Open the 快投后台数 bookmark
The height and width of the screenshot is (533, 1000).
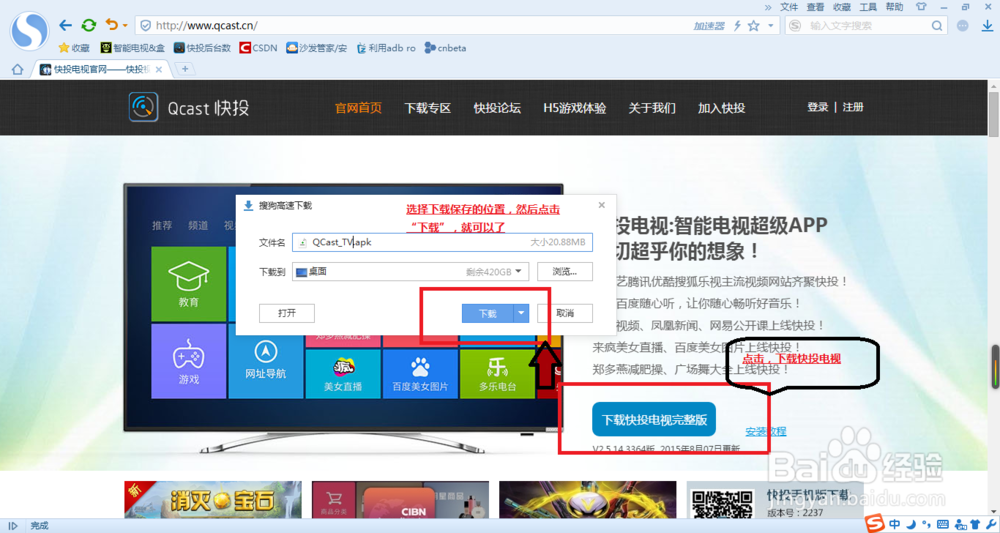202,48
